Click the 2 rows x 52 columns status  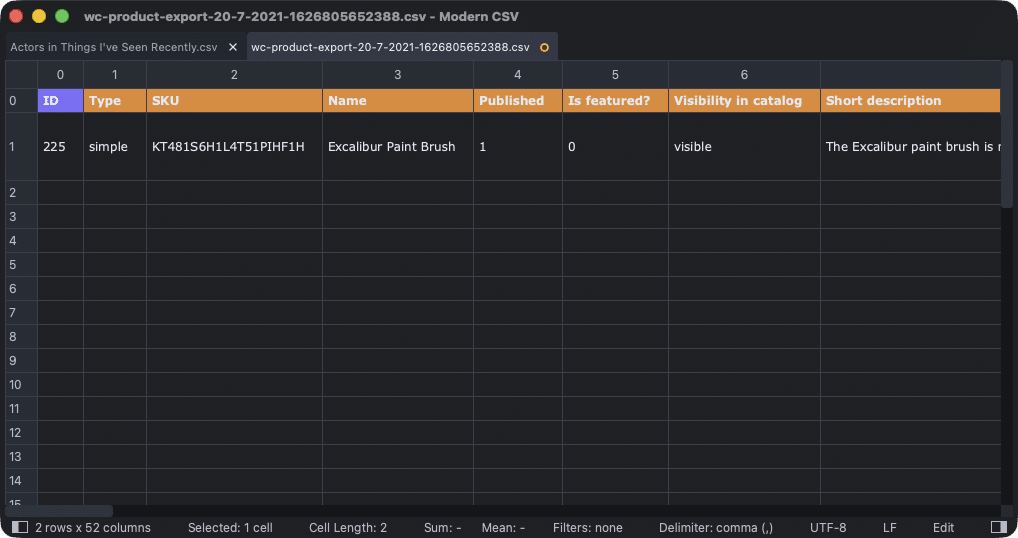[x=93, y=528]
